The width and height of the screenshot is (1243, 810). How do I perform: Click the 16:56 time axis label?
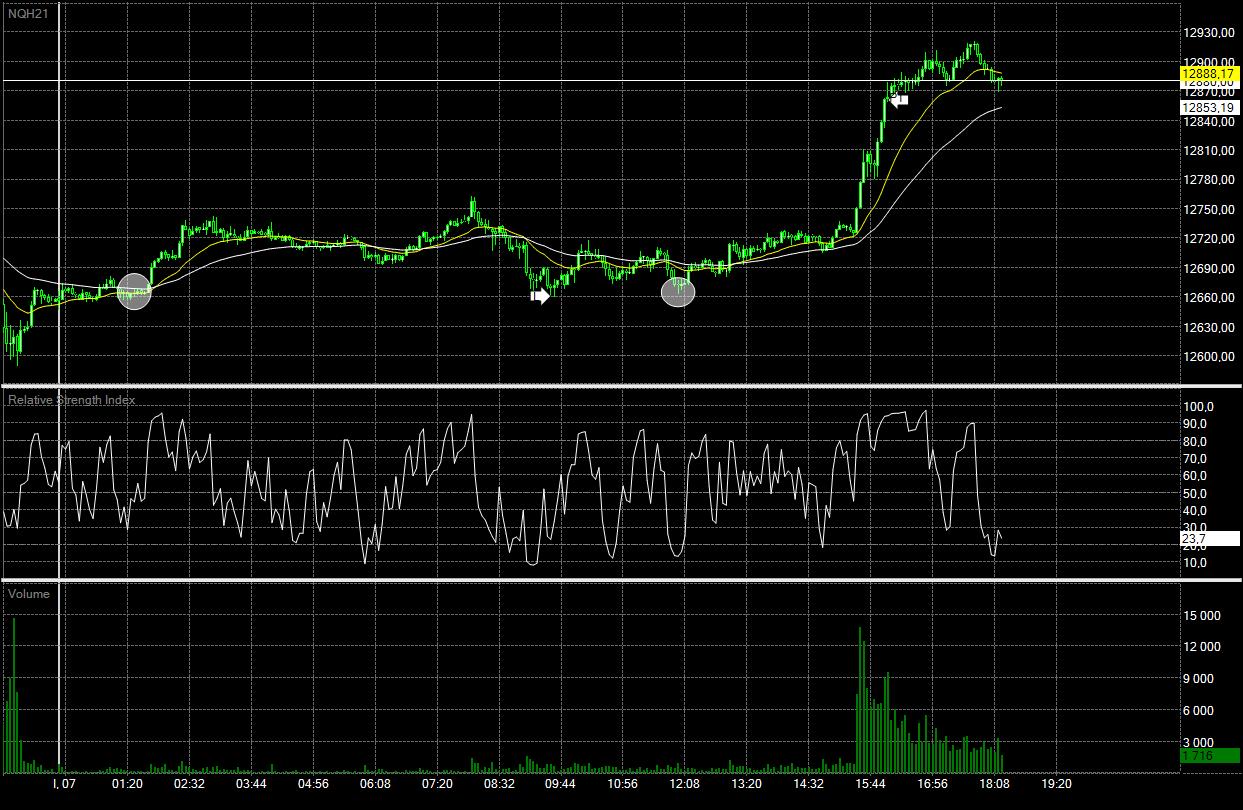tap(933, 785)
